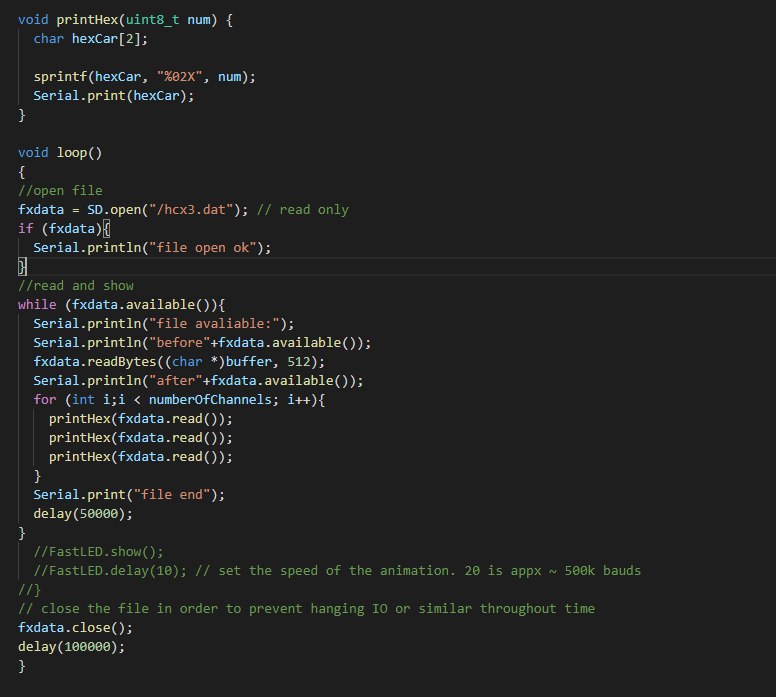Click the 'fxdata.close();' line
The width and height of the screenshot is (776, 697).
(75, 628)
